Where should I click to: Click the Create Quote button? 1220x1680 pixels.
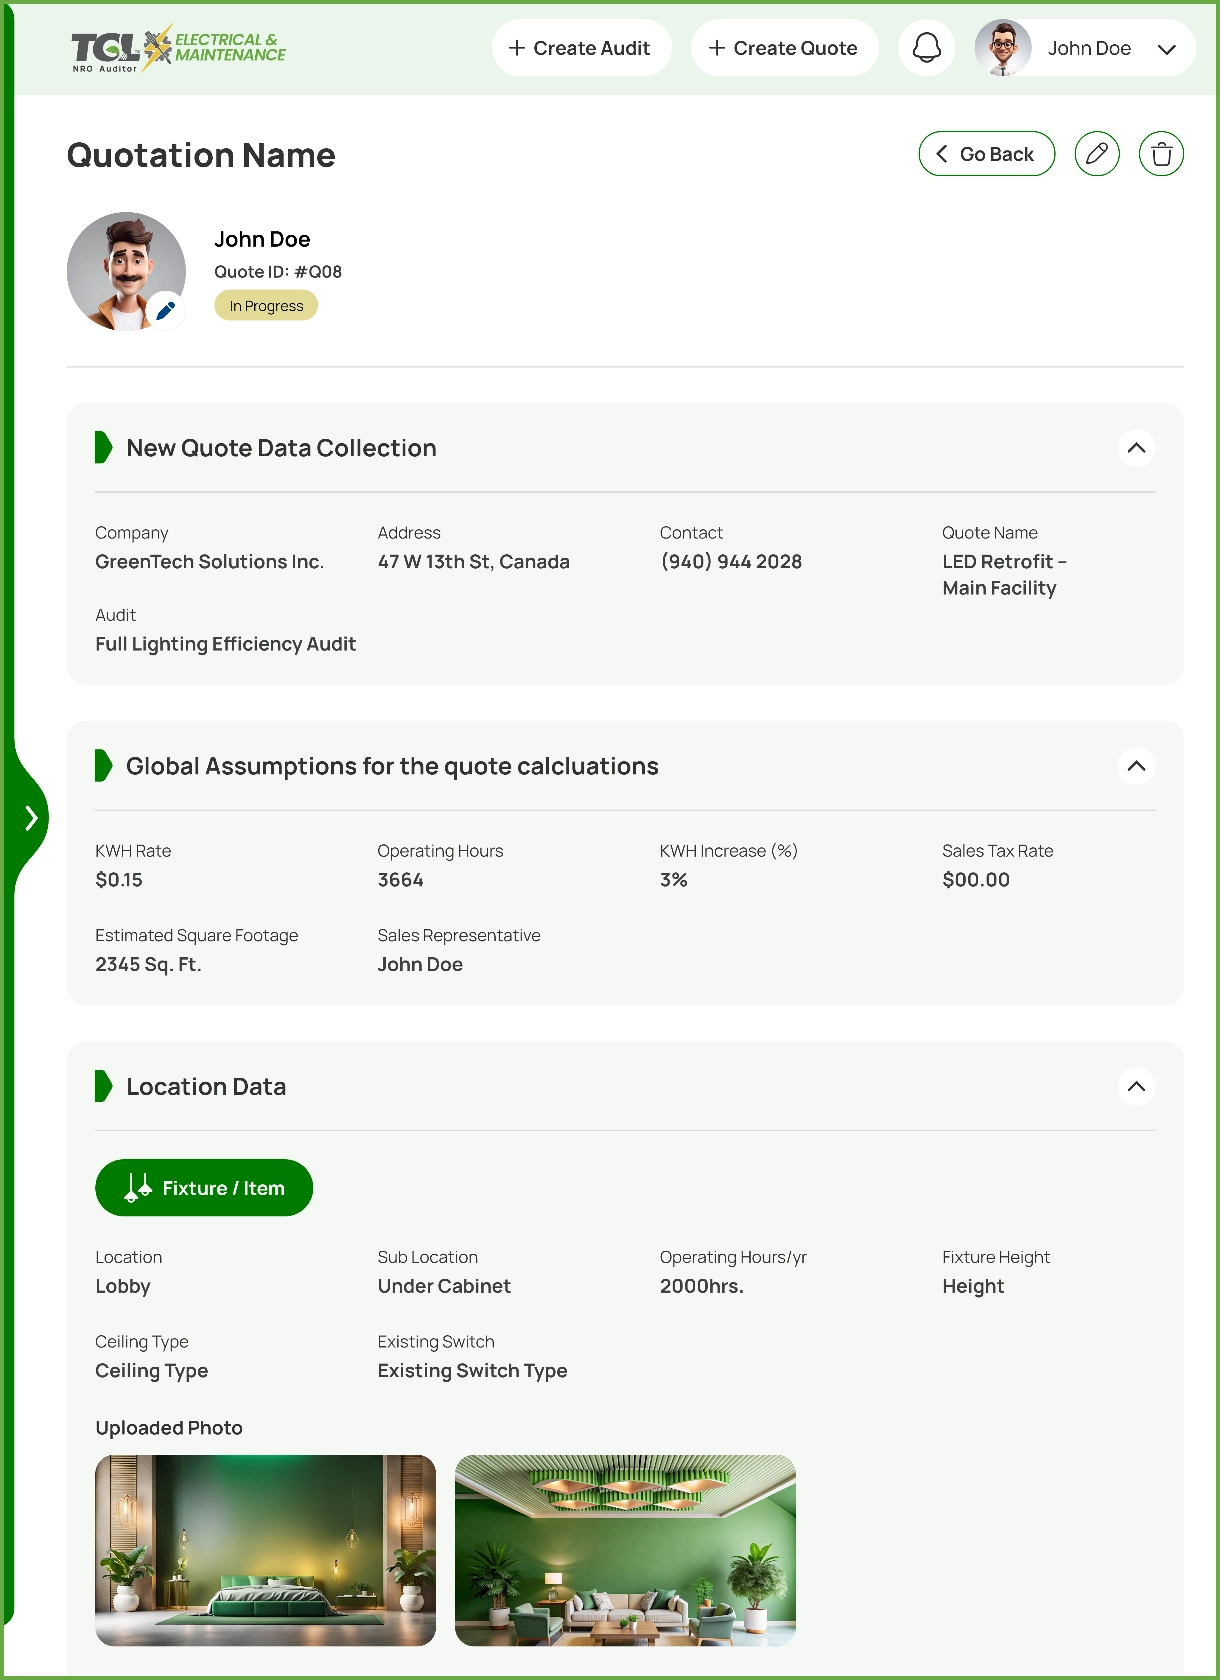(x=784, y=48)
